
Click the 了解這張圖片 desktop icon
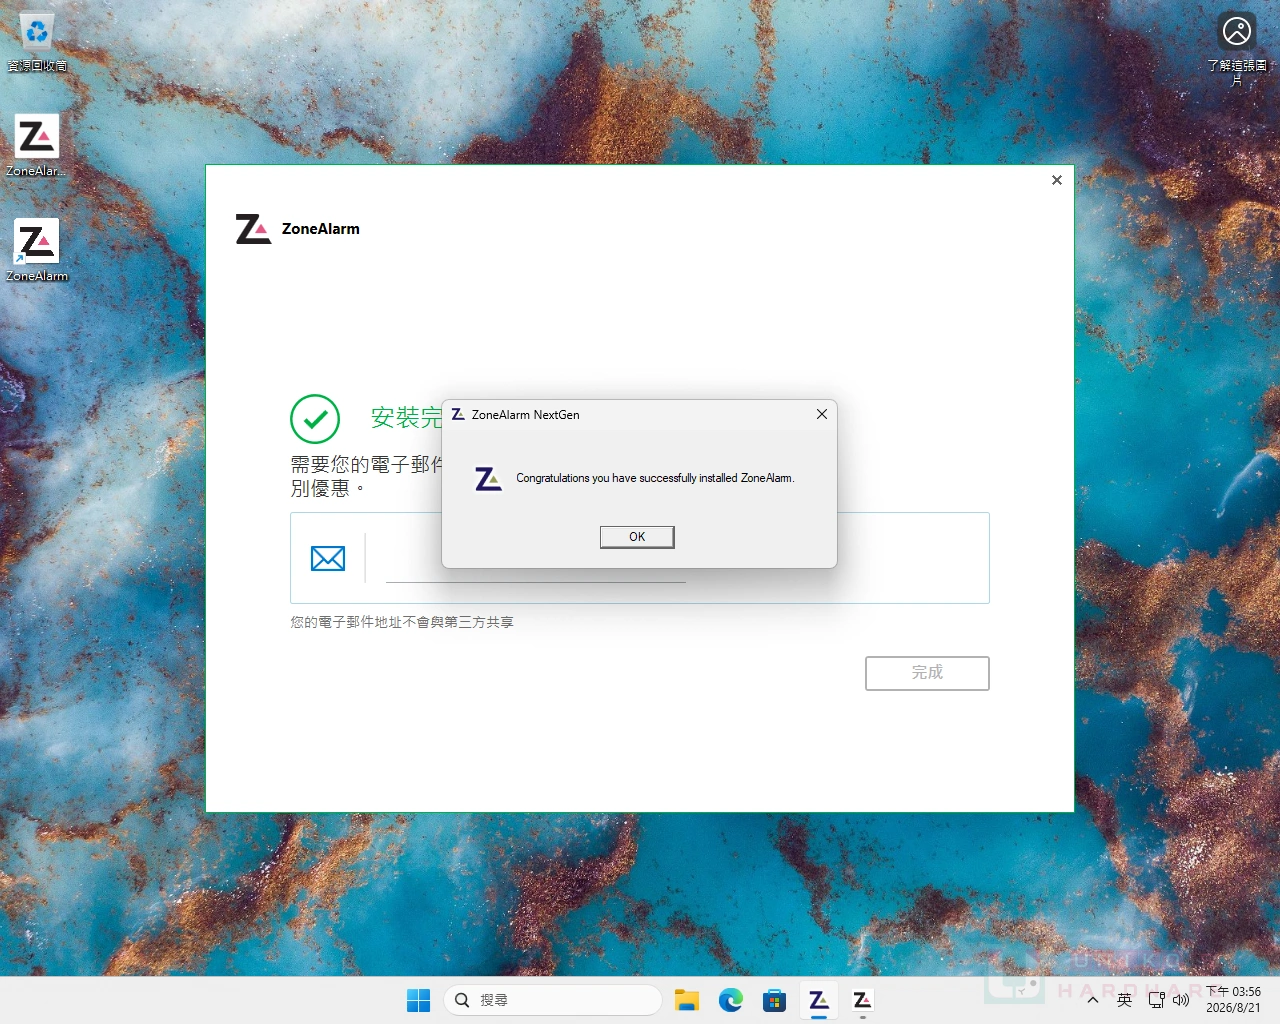point(1237,50)
